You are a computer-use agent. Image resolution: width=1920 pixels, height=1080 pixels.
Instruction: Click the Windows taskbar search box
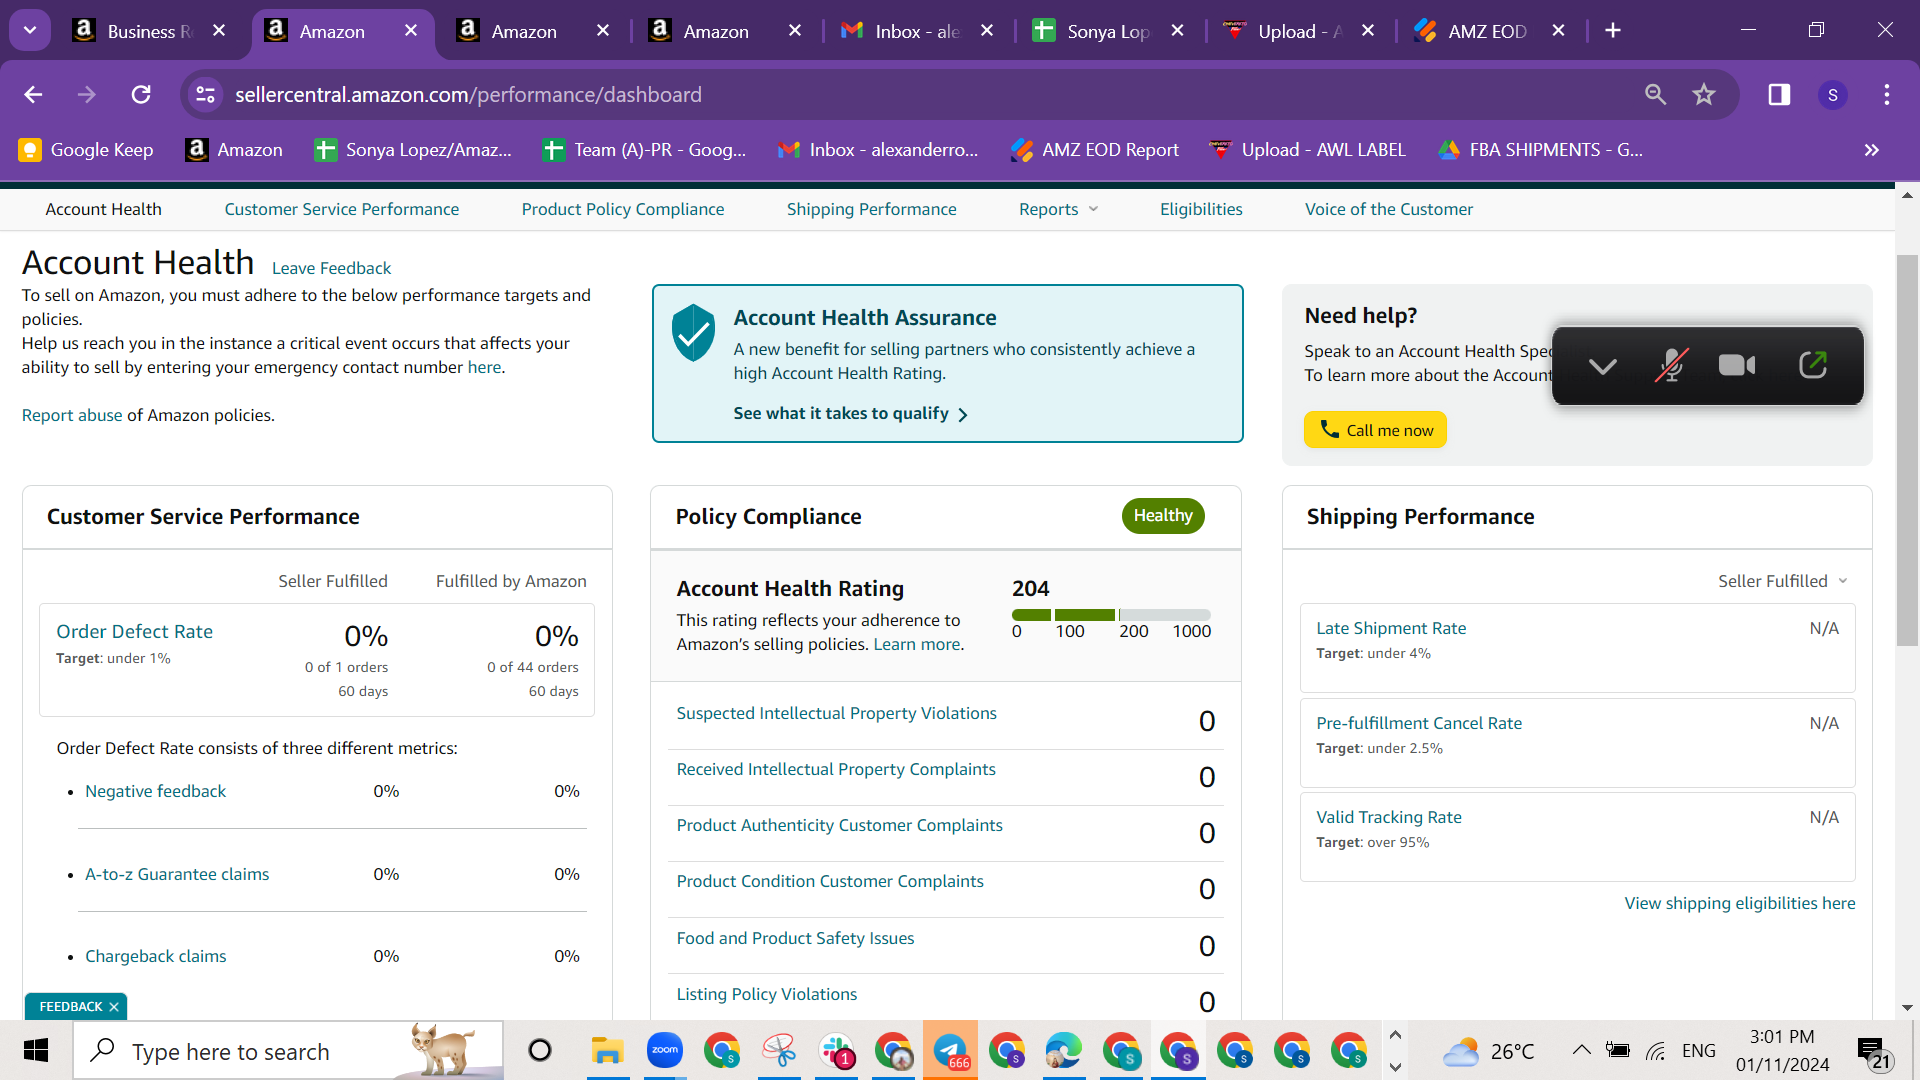[x=288, y=1051]
